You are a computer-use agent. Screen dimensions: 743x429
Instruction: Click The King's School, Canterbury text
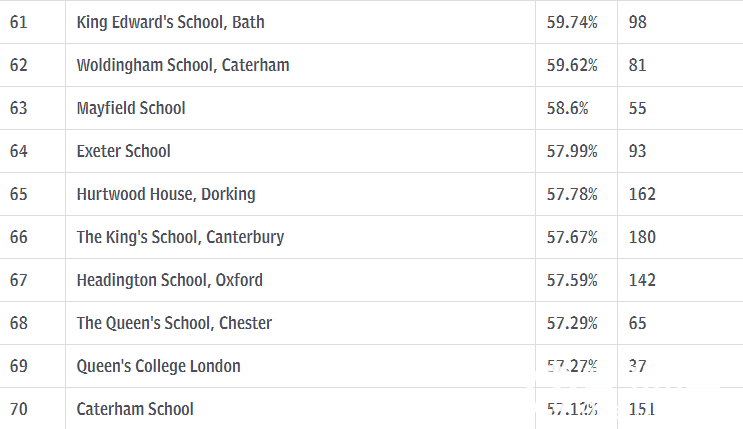click(x=181, y=237)
